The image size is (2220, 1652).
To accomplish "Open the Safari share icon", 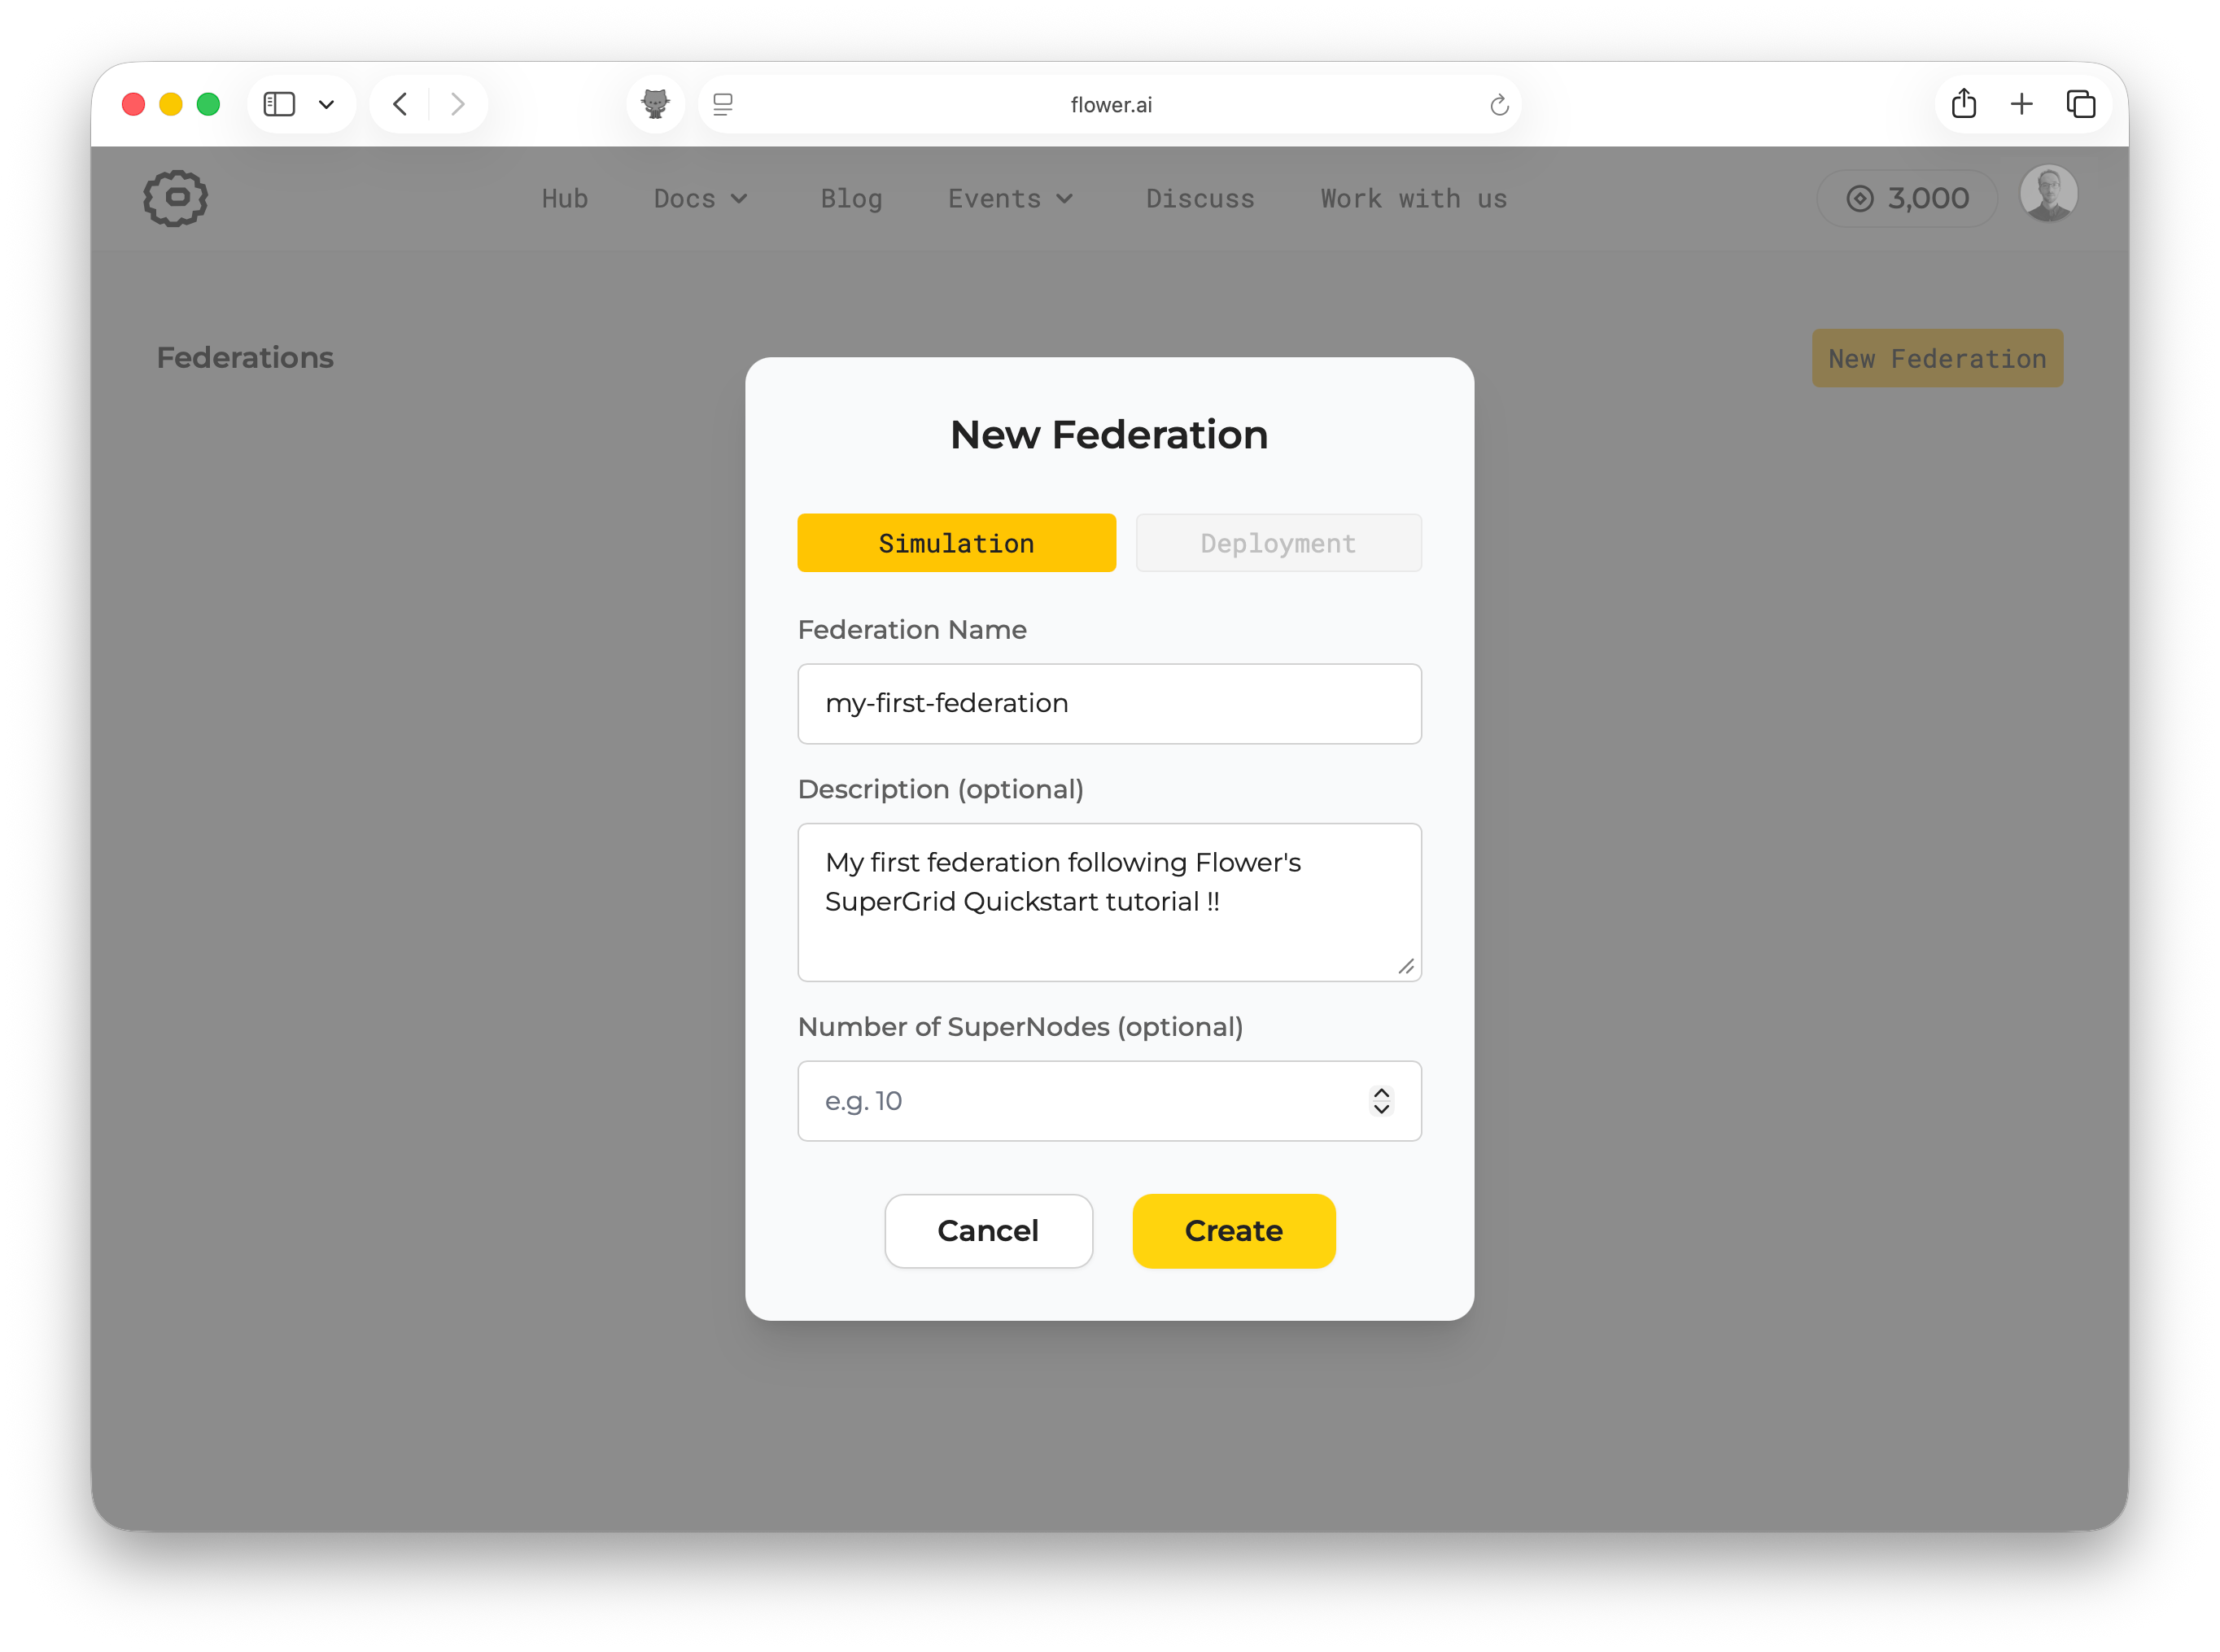I will pyautogui.click(x=1963, y=103).
